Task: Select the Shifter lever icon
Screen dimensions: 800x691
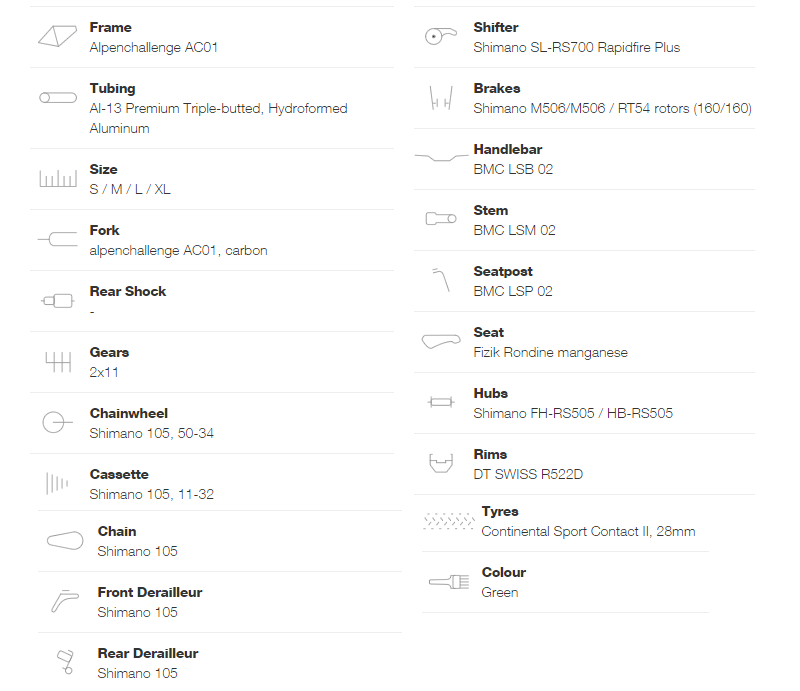Action: (x=441, y=36)
